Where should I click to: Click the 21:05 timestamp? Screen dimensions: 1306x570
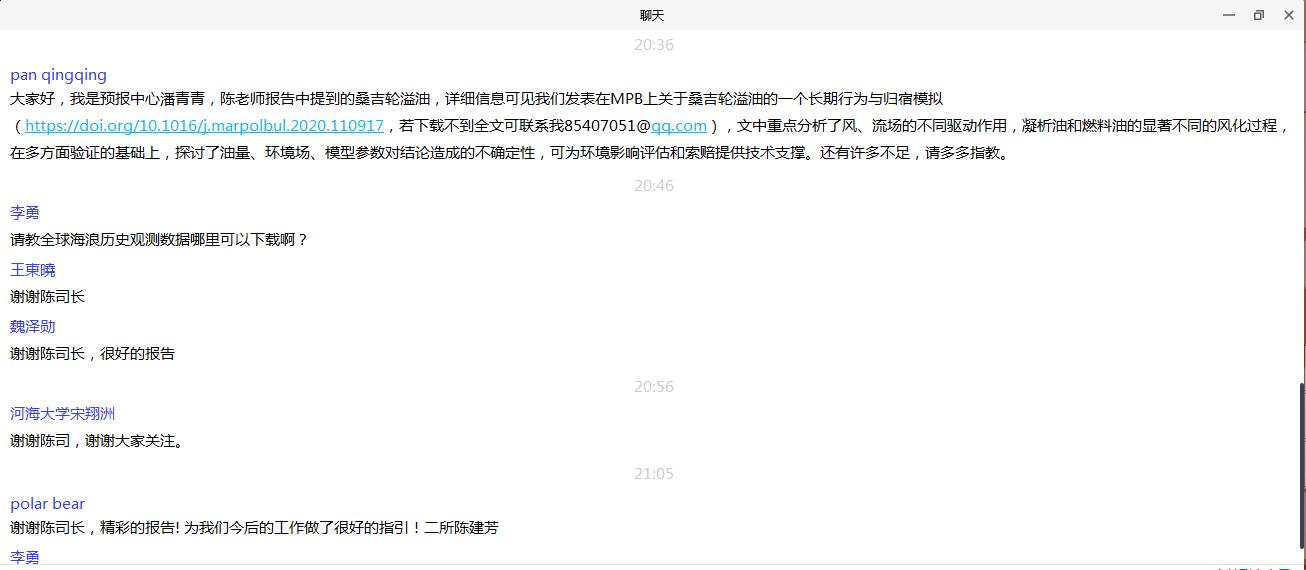(x=653, y=474)
